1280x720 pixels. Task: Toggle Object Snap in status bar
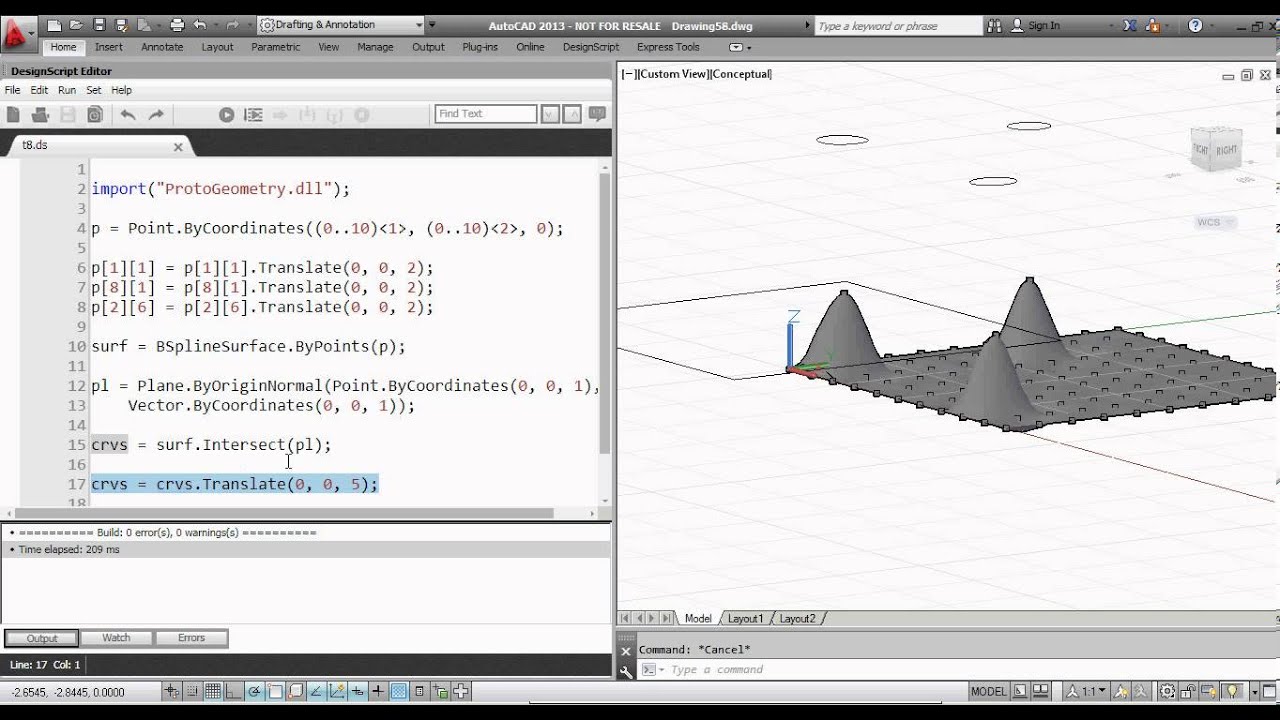click(275, 691)
